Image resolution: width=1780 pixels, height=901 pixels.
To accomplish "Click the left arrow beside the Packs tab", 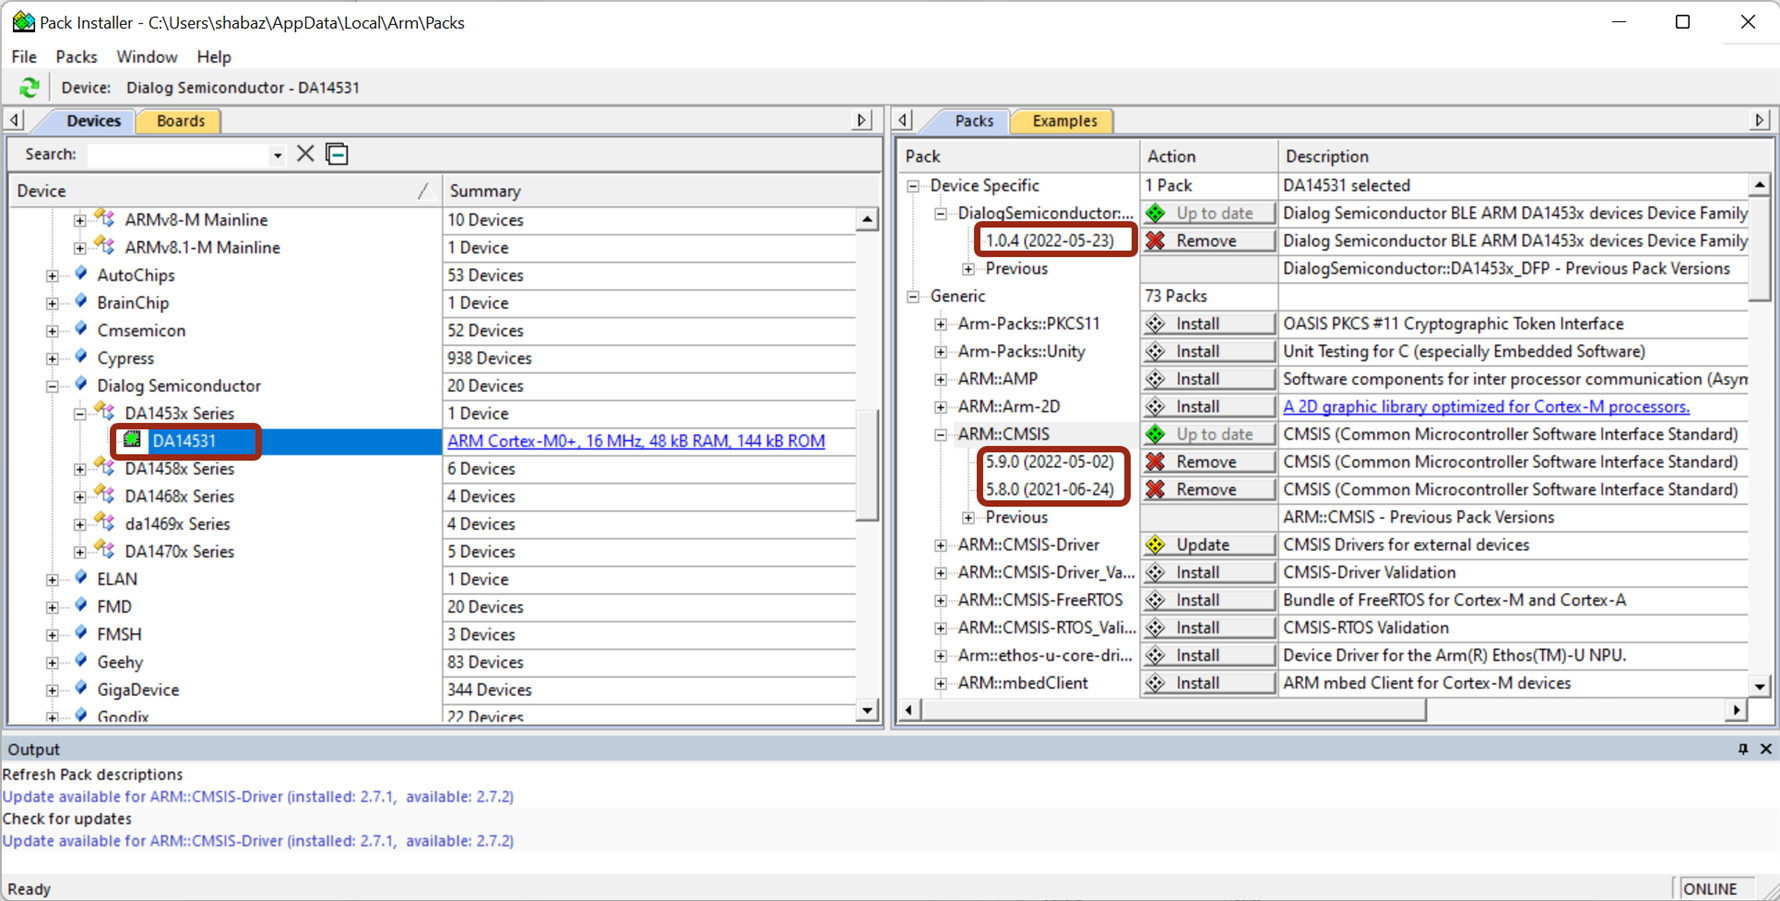I will 903,120.
